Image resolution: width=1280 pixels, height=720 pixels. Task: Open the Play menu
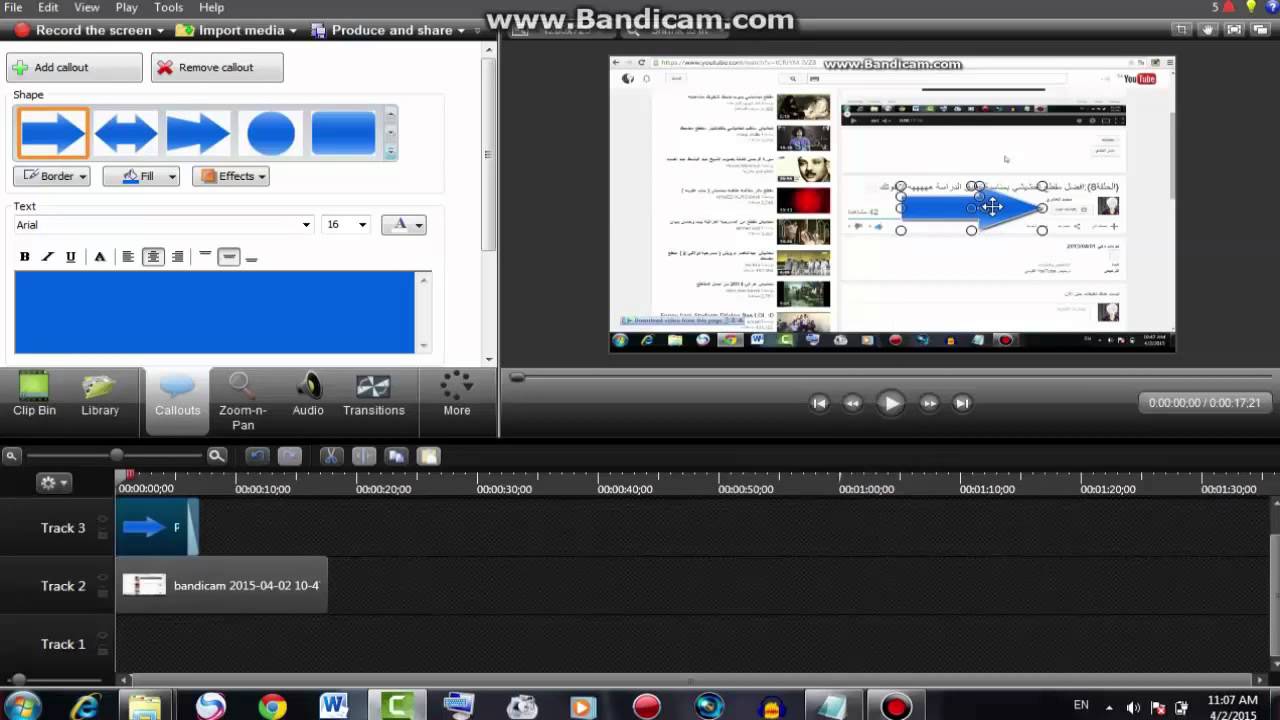(127, 7)
